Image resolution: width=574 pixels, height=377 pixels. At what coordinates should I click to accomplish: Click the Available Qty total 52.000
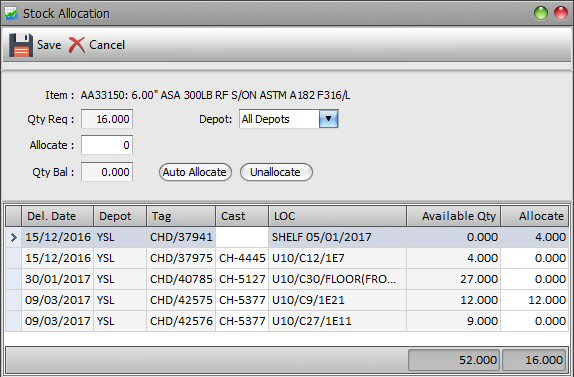pyautogui.click(x=454, y=360)
